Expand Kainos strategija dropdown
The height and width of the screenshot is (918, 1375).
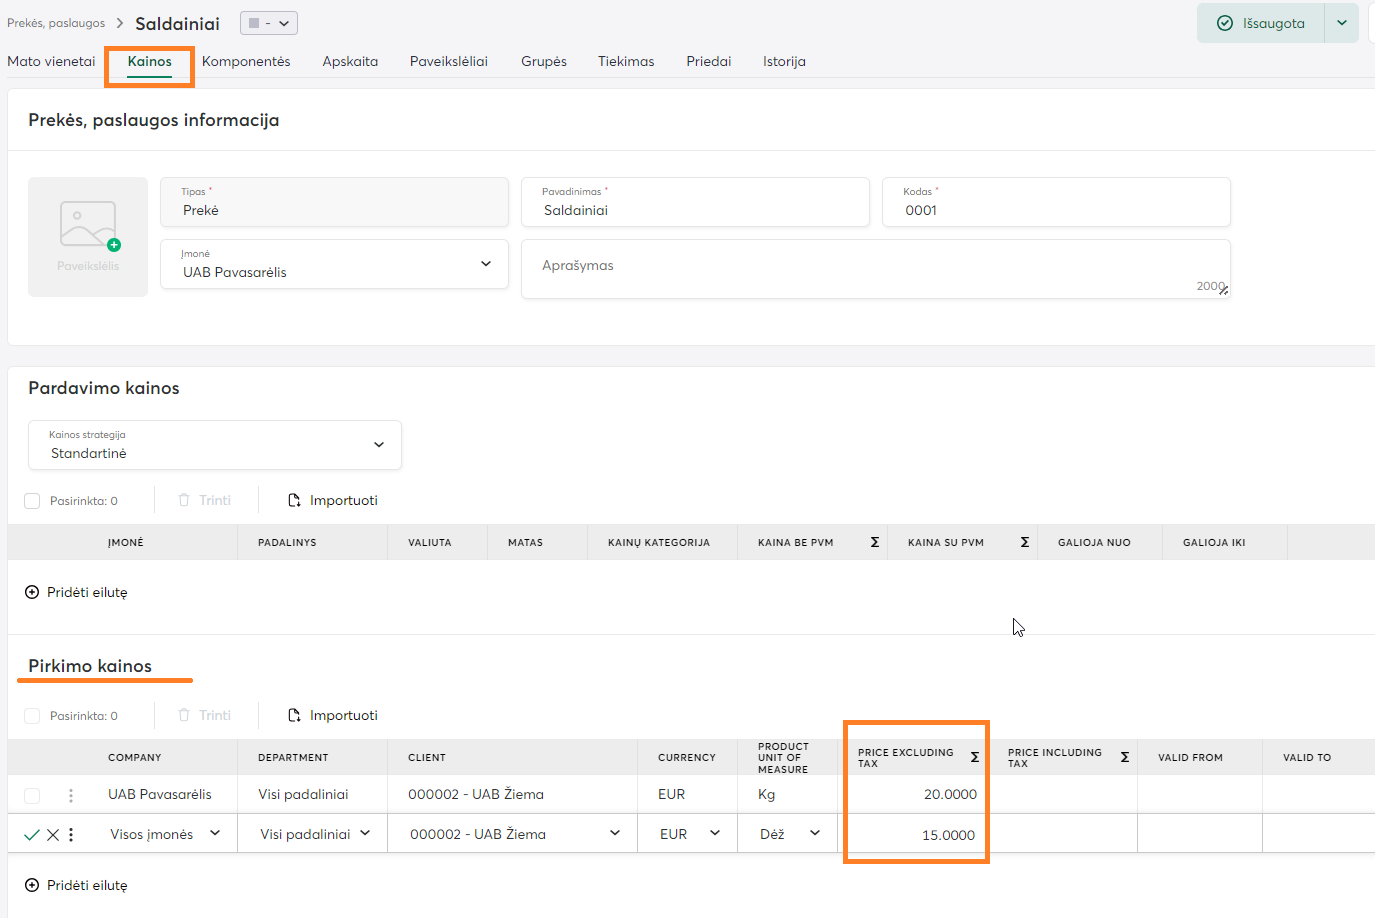[x=378, y=445]
